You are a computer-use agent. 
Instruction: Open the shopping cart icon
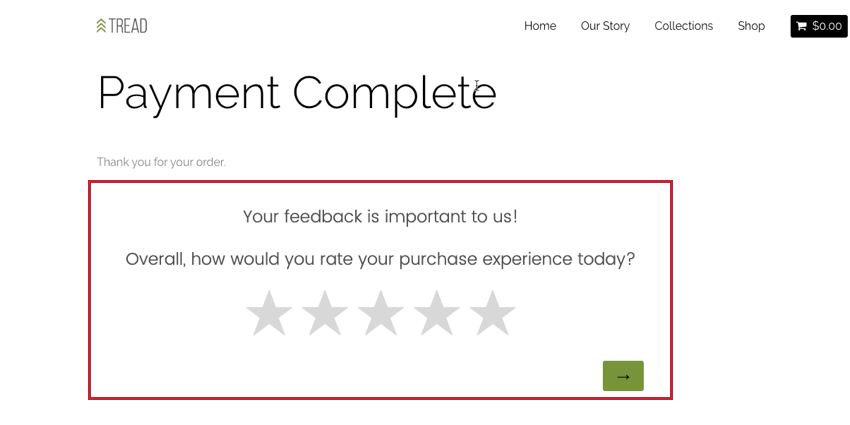click(x=801, y=26)
